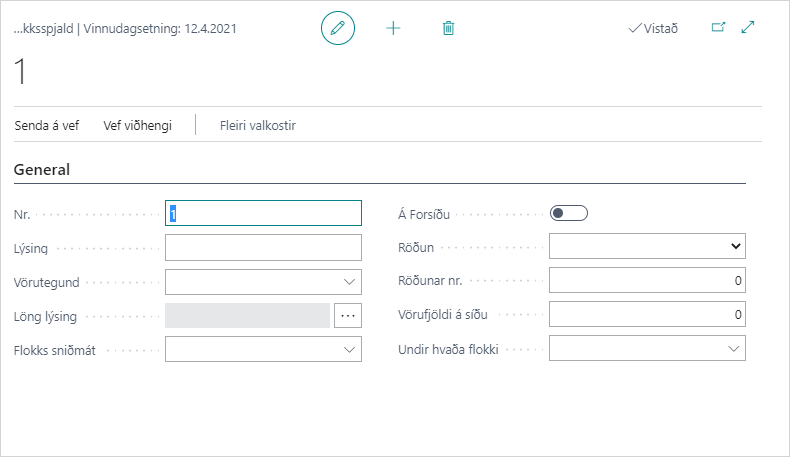This screenshot has width=790, height=457.
Task: Open card in new window icon
Action: tap(718, 28)
